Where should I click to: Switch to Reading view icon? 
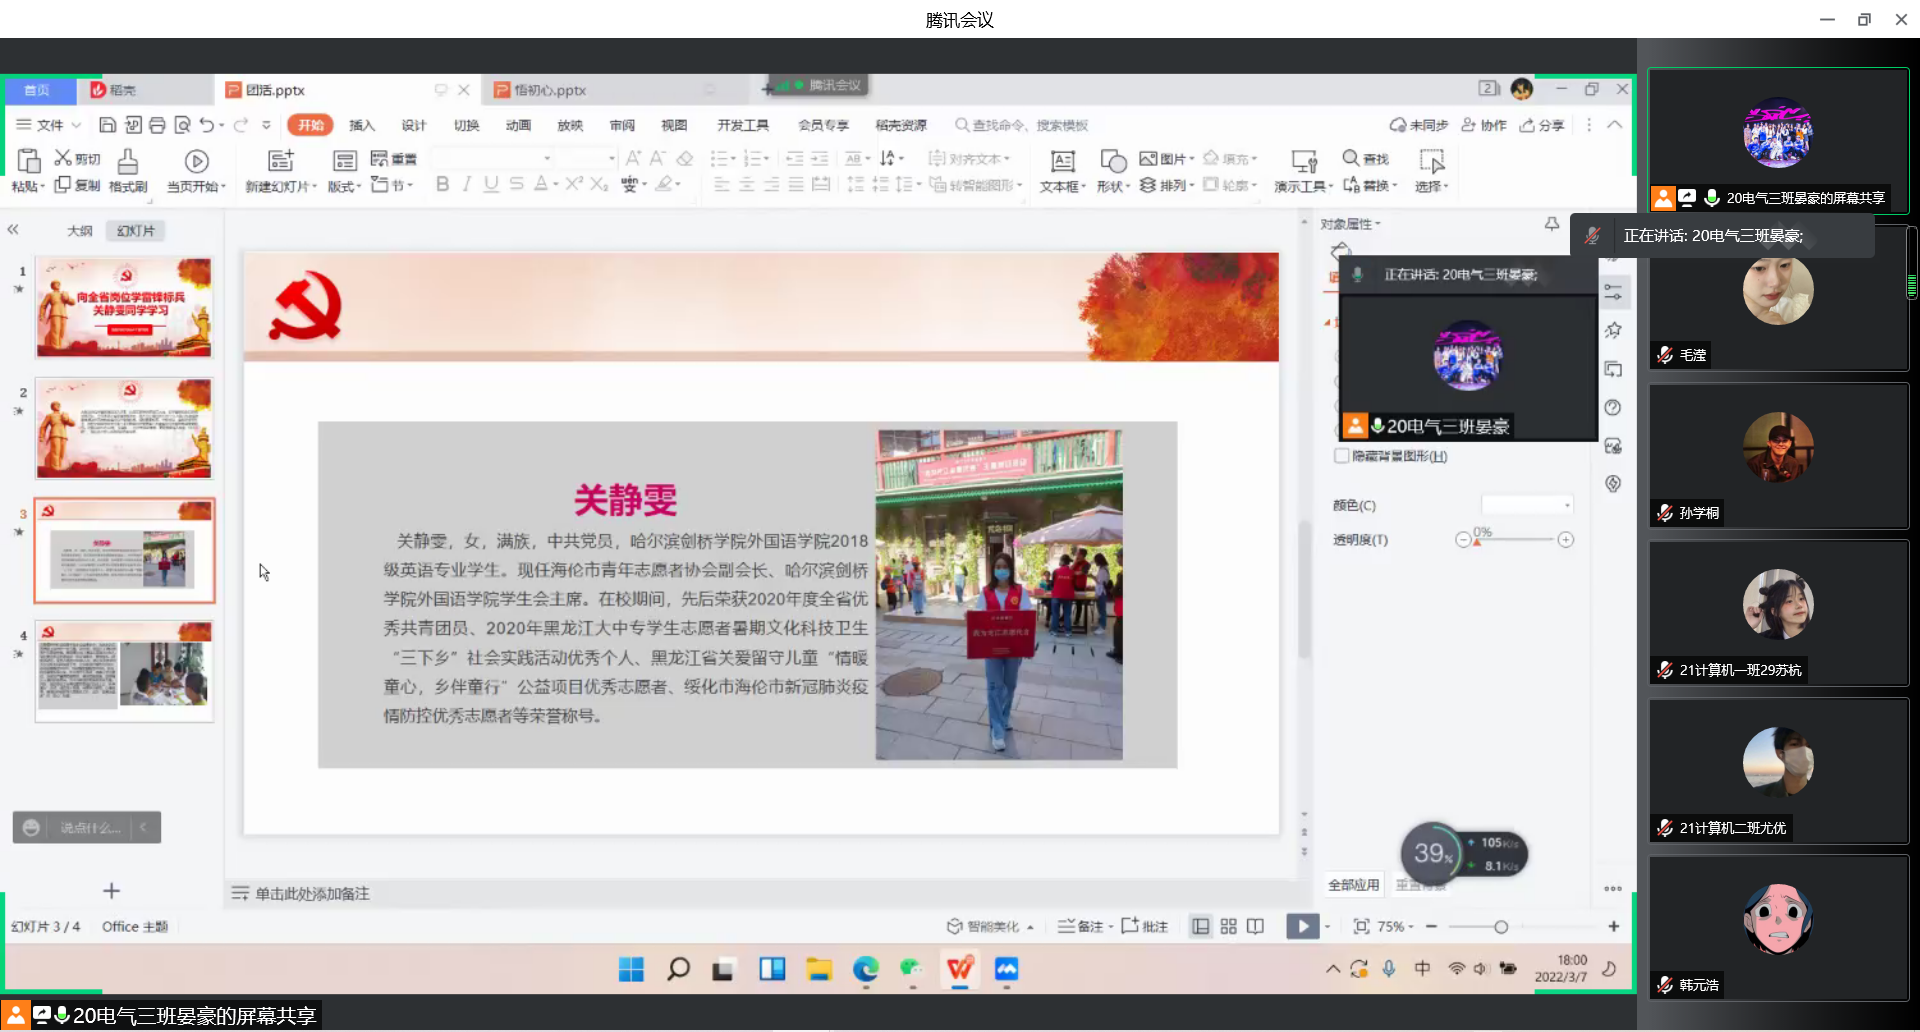(x=1256, y=926)
